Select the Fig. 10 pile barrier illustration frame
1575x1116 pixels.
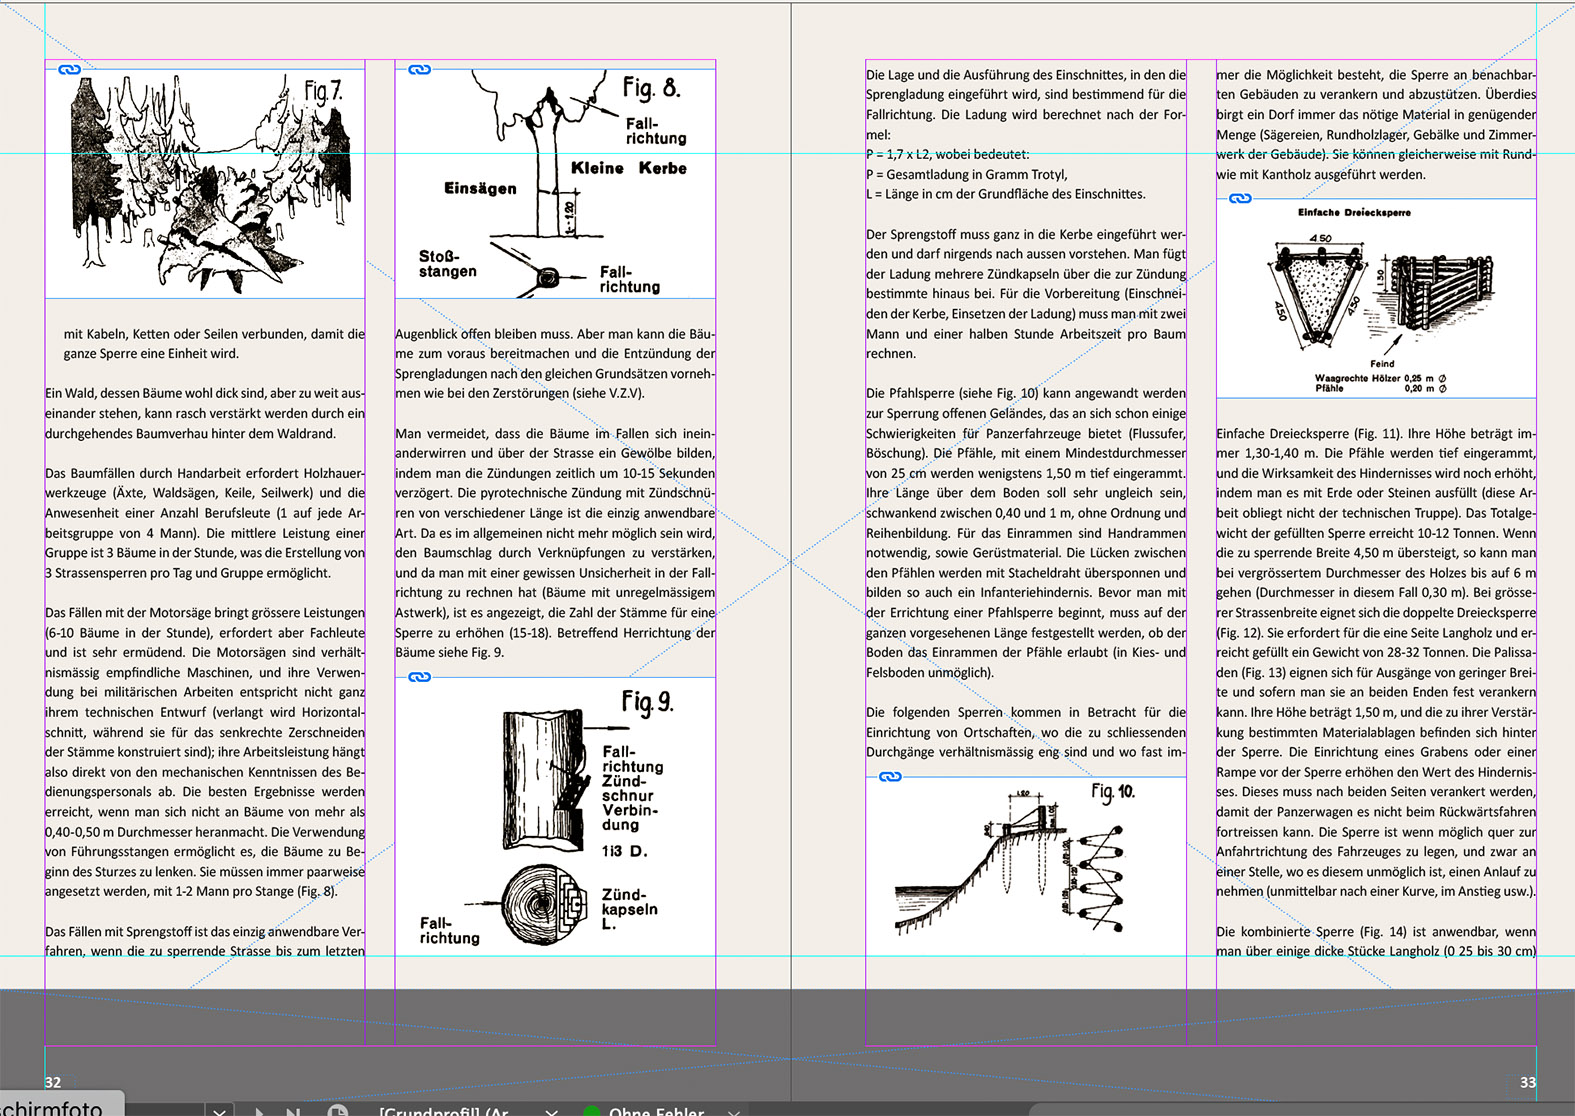(1026, 866)
